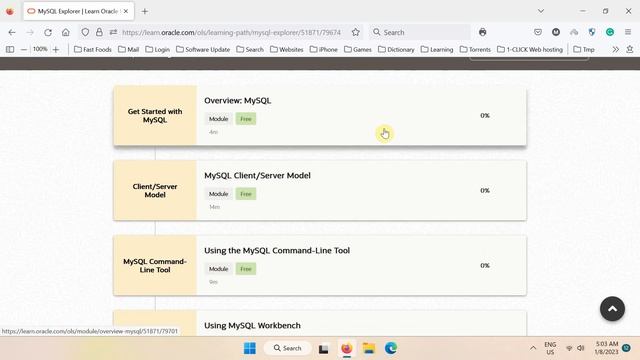640x360 pixels.
Task: Open the volume icon in system tray
Action: (x=581, y=348)
